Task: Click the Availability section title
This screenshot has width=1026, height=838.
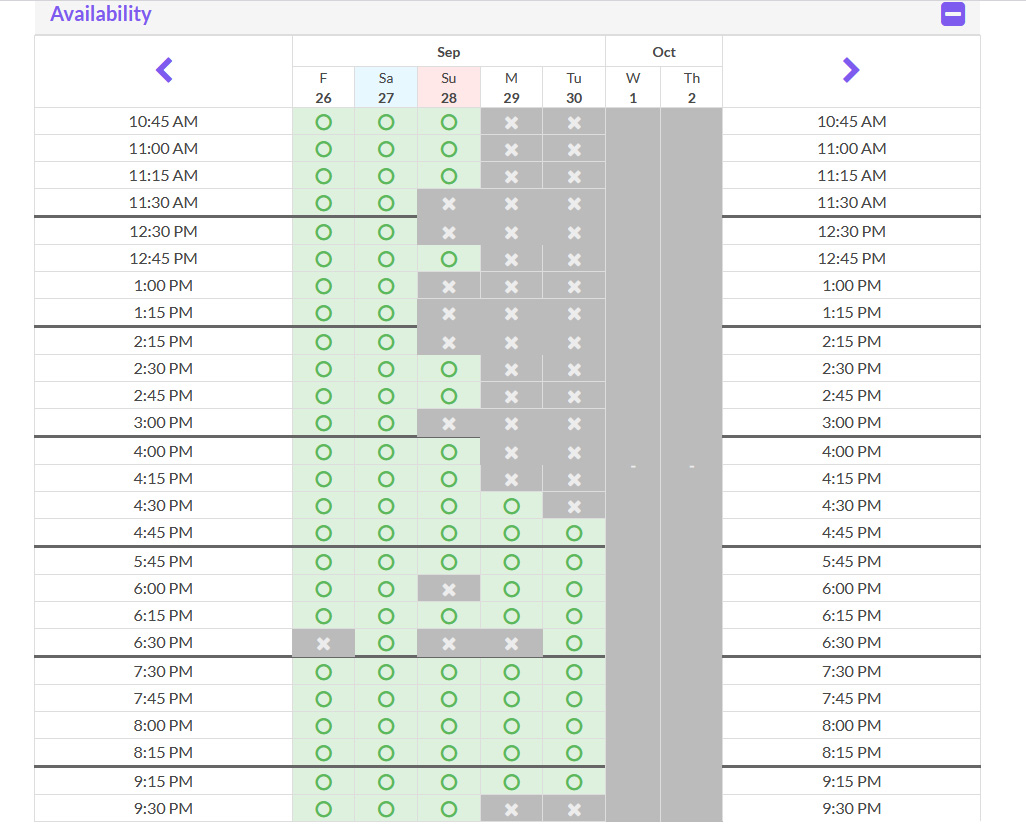Action: coord(101,14)
